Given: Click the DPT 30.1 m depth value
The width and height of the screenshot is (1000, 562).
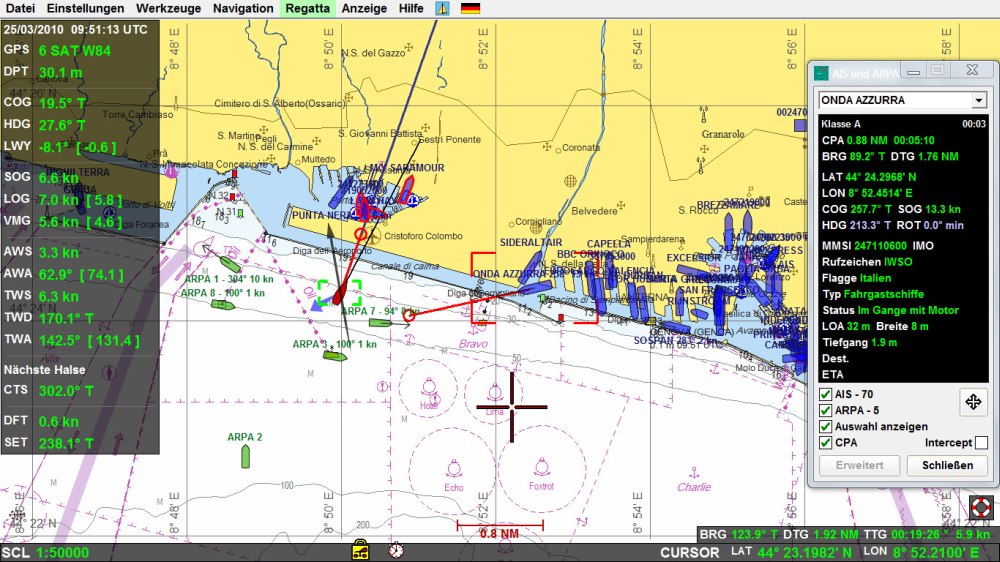Looking at the screenshot, I should (x=61, y=73).
